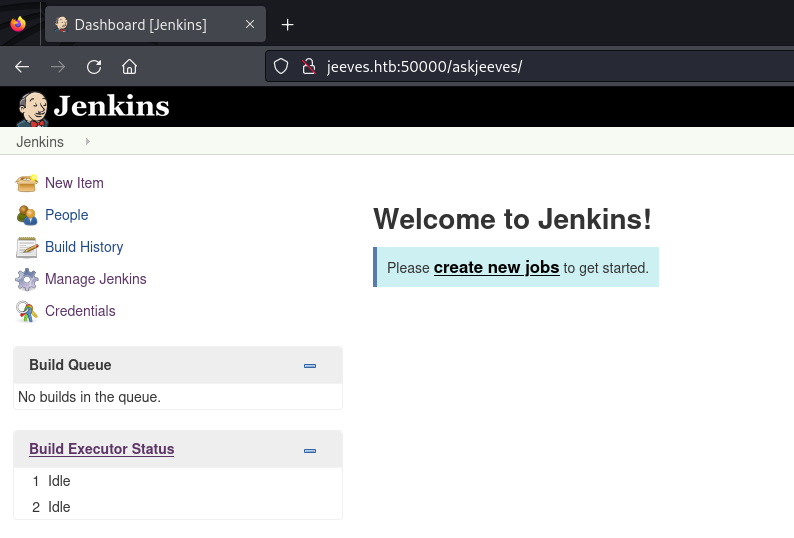
Task: Open the Jenkins breadcrumb link
Action: point(40,142)
